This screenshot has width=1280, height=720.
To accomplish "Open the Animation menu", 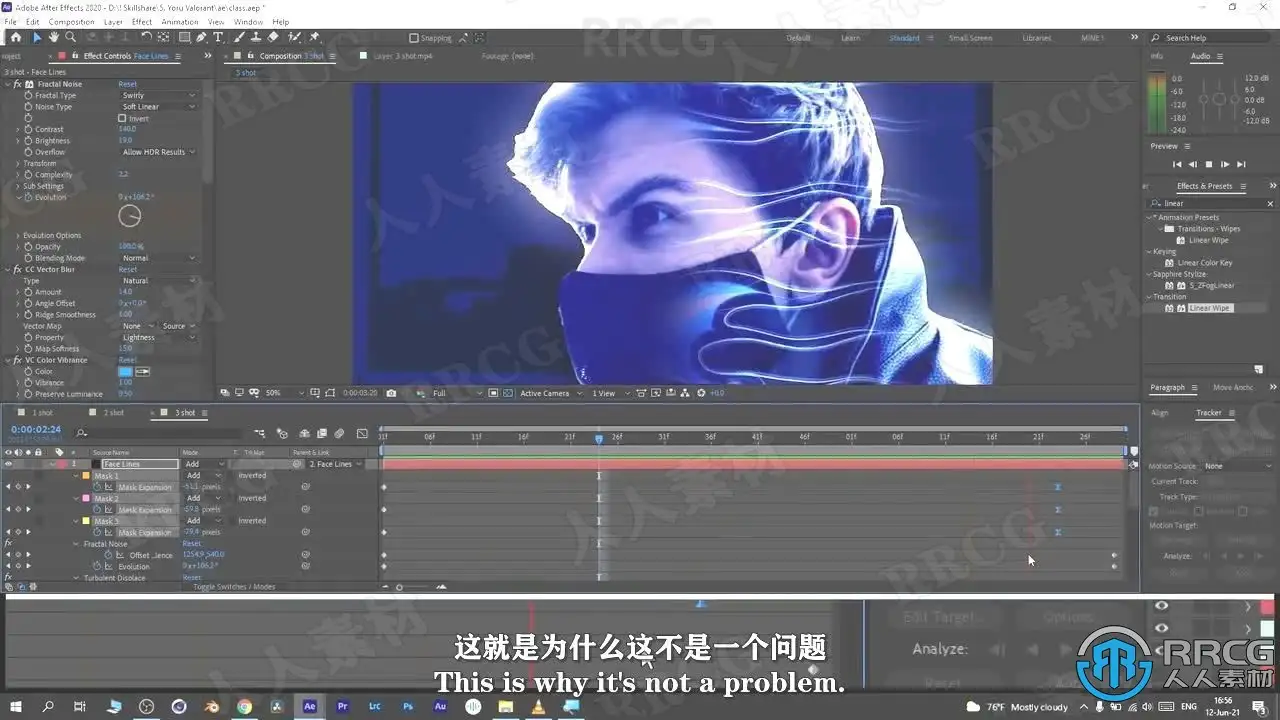I will click(180, 22).
